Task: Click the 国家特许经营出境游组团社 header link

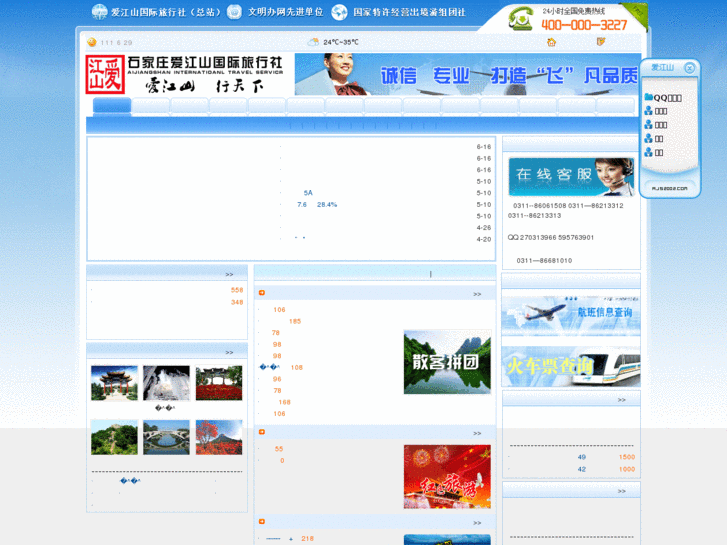Action: 409,12
